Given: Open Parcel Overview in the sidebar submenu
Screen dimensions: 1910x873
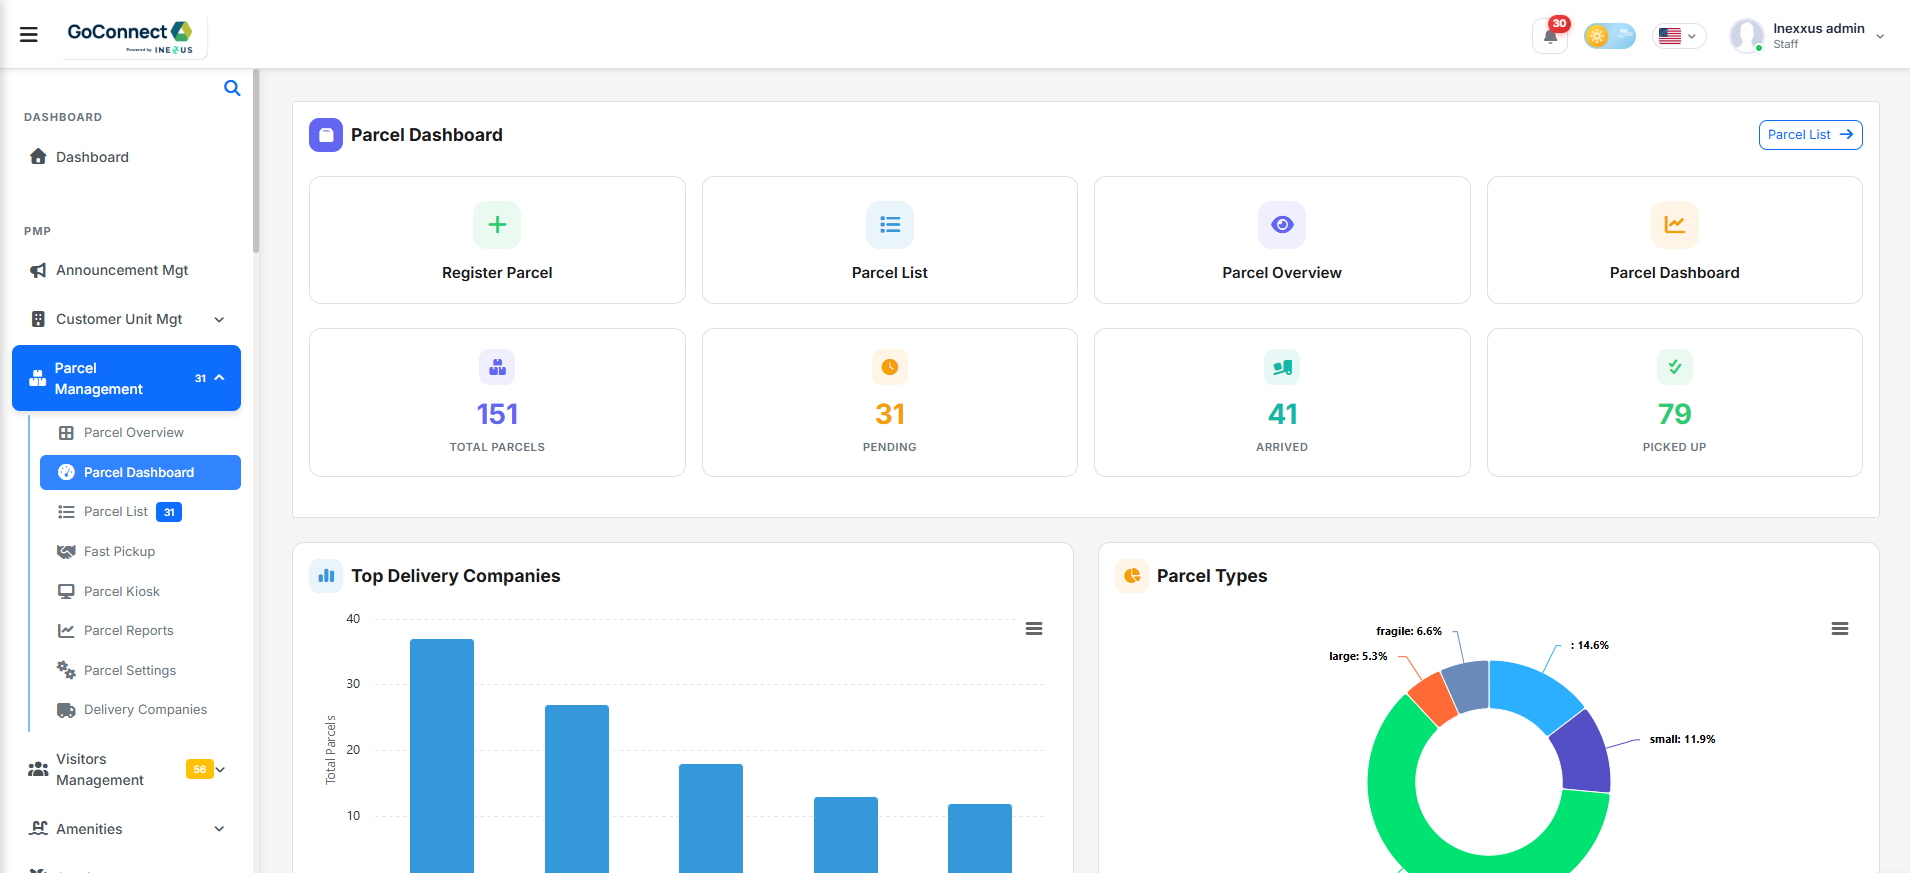Looking at the screenshot, I should (x=133, y=433).
